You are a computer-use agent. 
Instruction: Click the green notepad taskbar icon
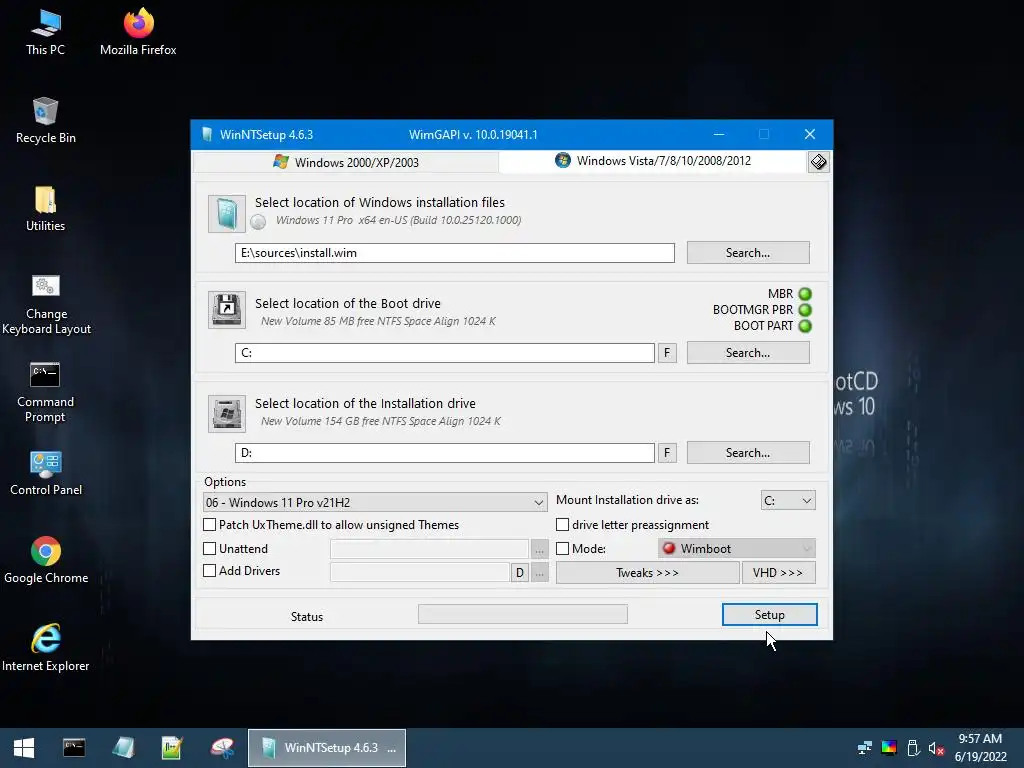click(x=172, y=748)
